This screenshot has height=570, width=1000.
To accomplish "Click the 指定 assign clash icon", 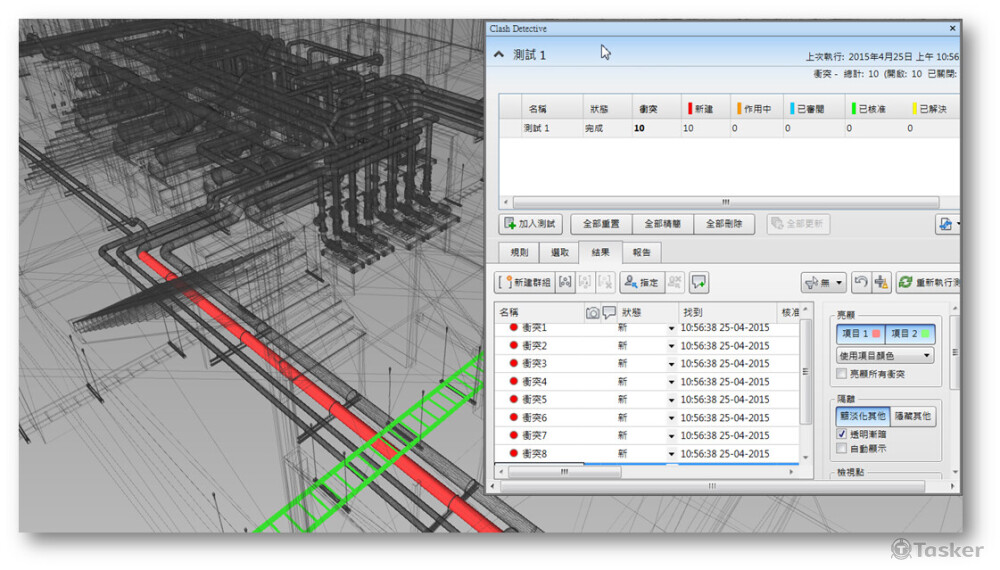I will [630, 283].
